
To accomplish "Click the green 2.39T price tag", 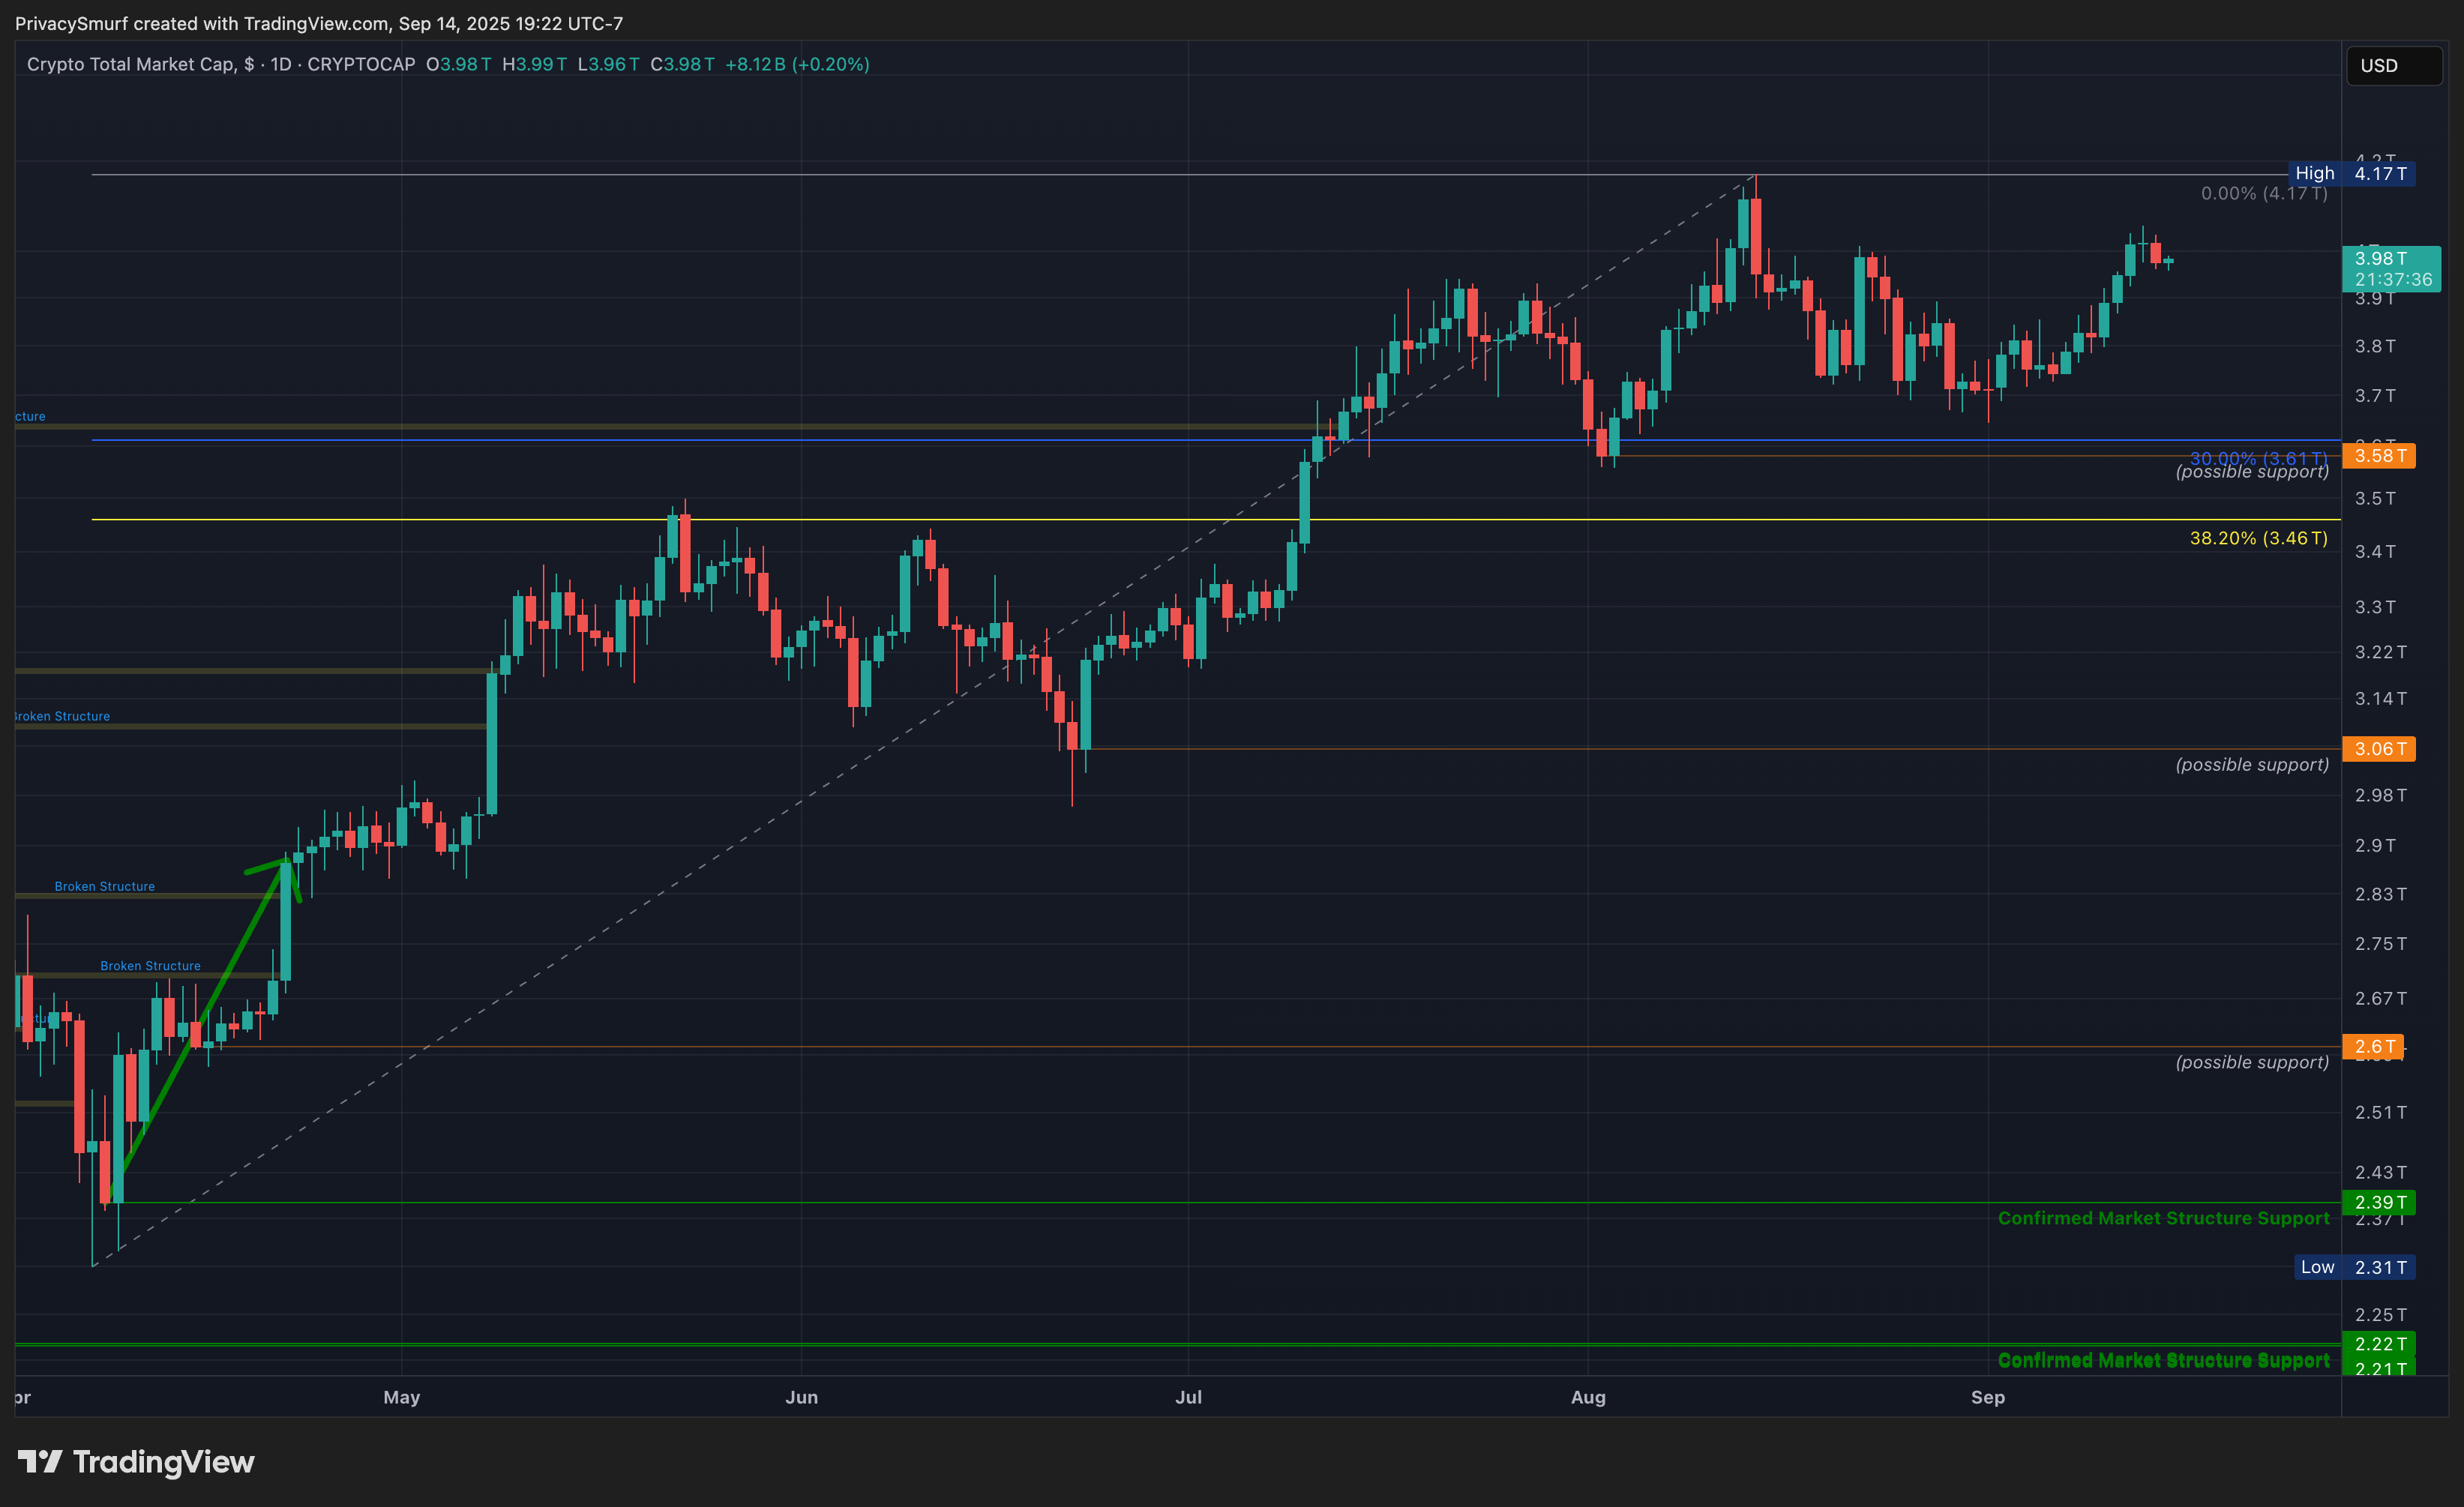I will click(2379, 1202).
